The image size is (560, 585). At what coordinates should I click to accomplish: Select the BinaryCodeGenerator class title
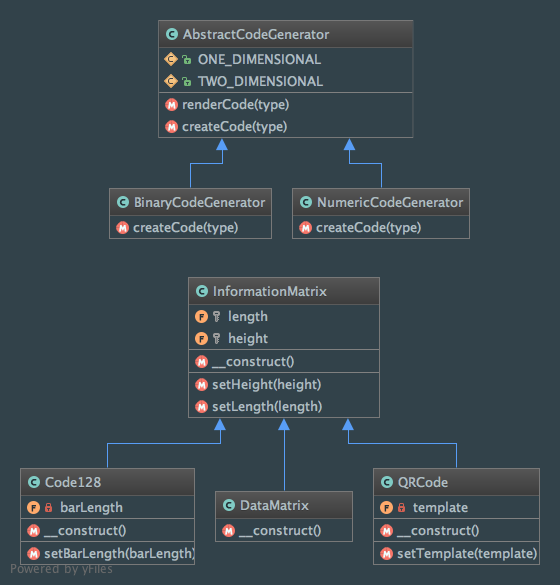(x=200, y=202)
